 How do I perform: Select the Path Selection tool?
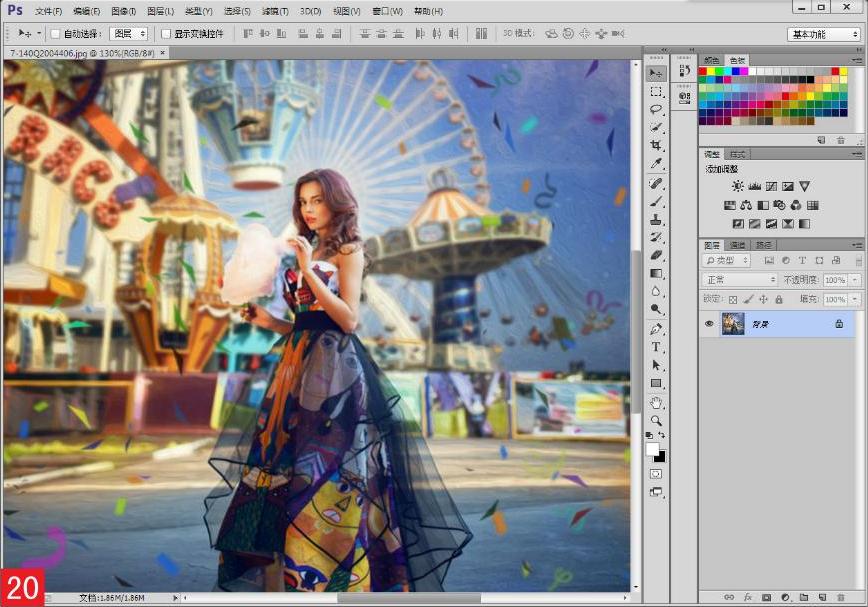[656, 365]
